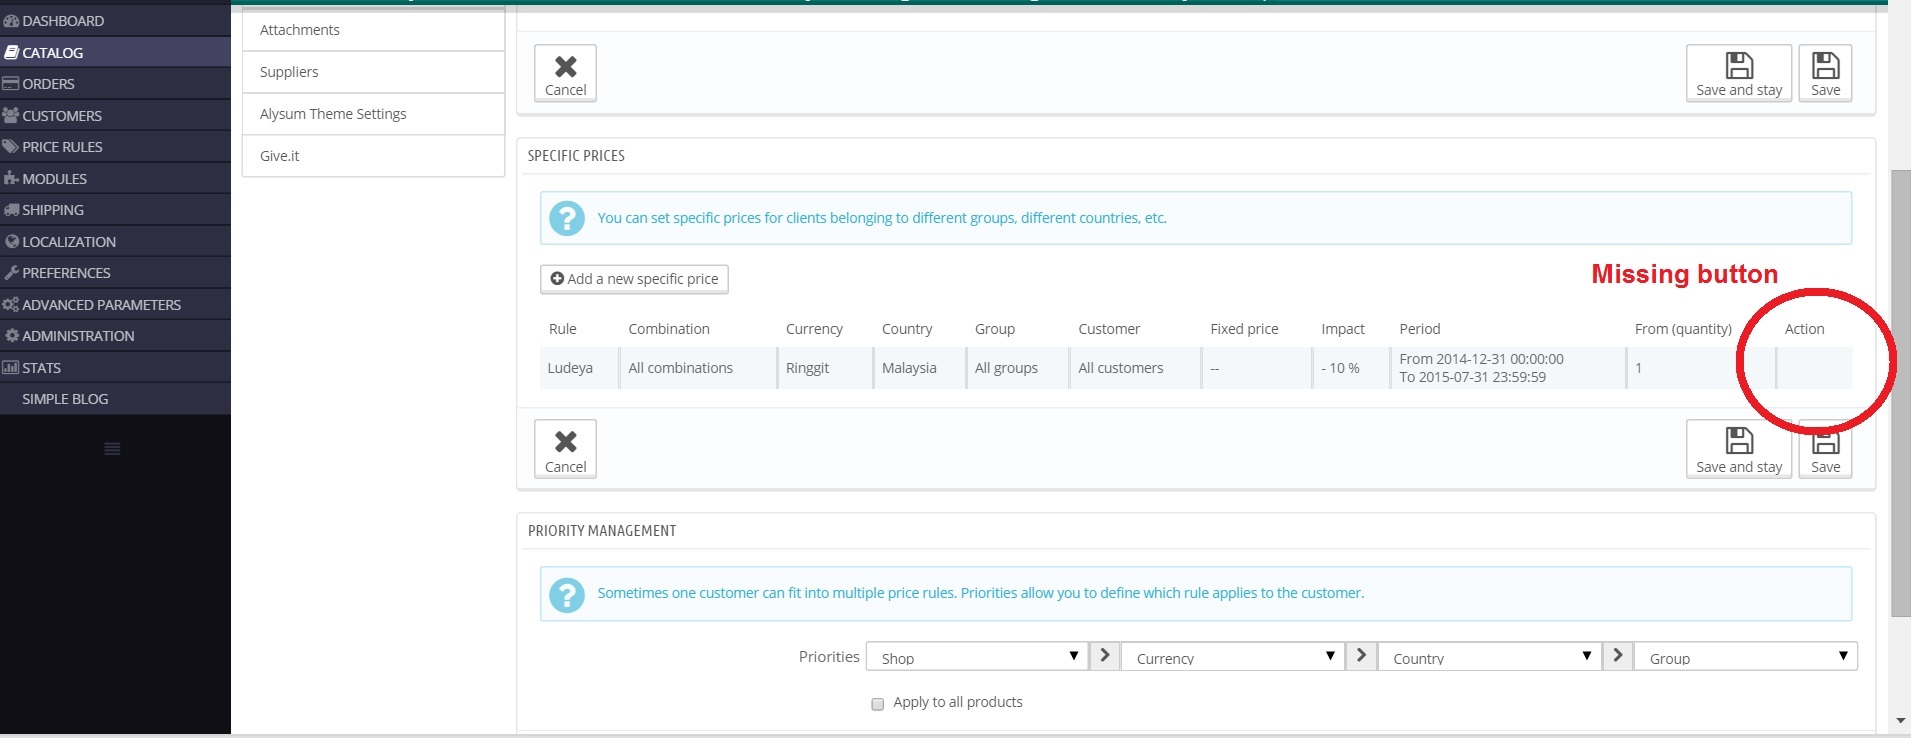Click Combination column header
The image size is (1920, 738).
pyautogui.click(x=669, y=329)
